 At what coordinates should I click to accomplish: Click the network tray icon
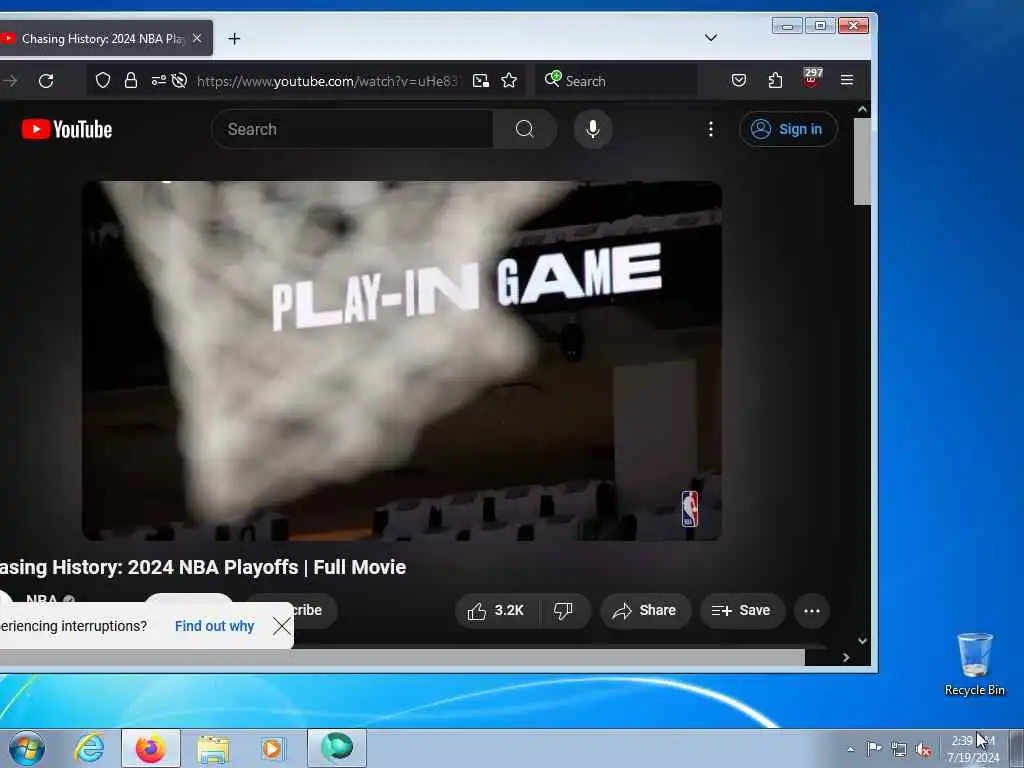[899, 749]
